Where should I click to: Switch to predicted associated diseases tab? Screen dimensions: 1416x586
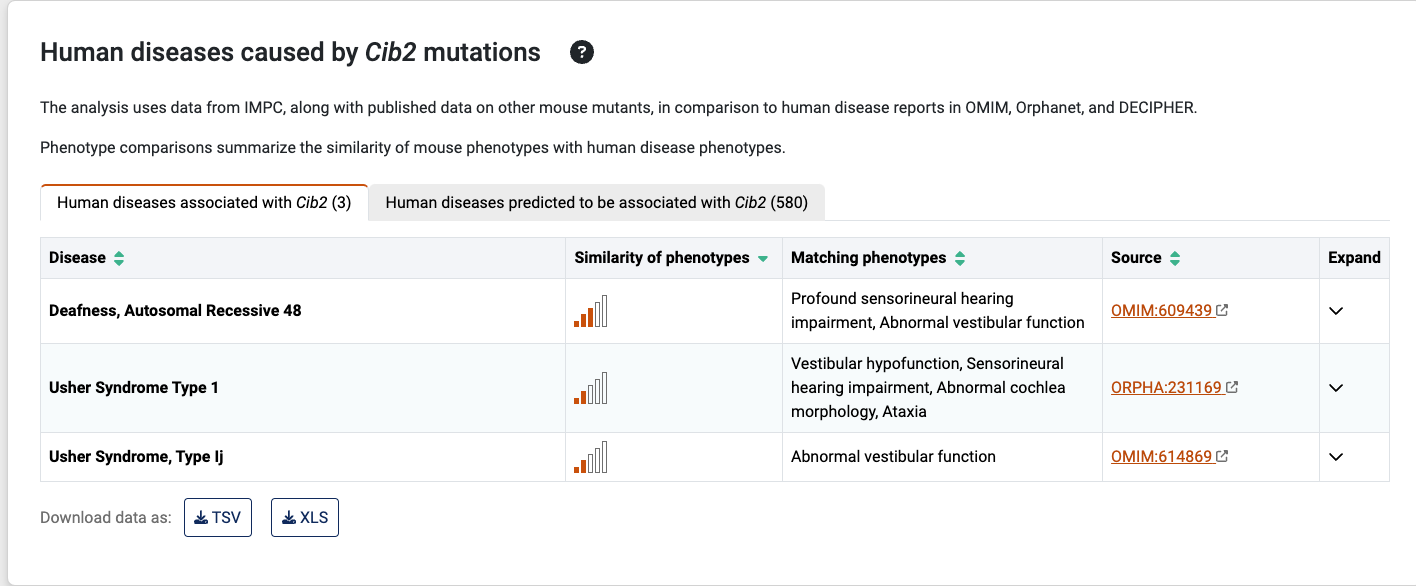pos(596,203)
